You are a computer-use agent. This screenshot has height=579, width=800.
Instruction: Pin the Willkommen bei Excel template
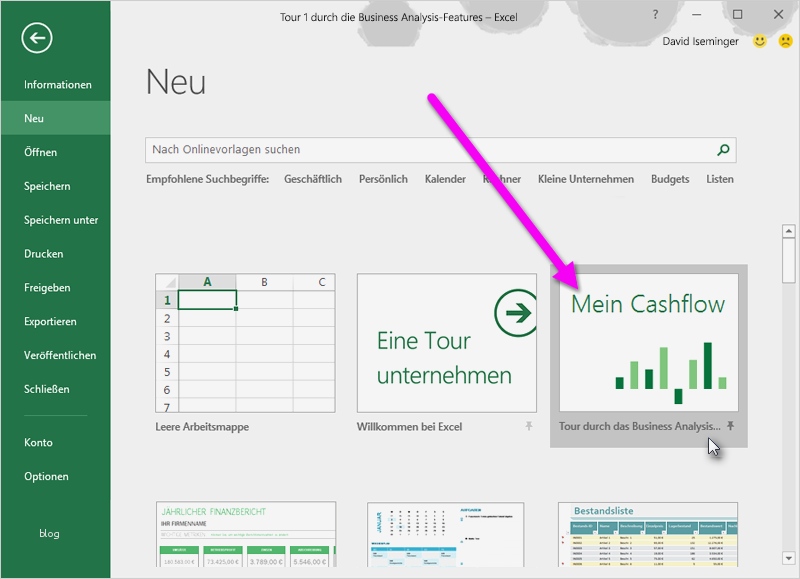click(x=529, y=426)
